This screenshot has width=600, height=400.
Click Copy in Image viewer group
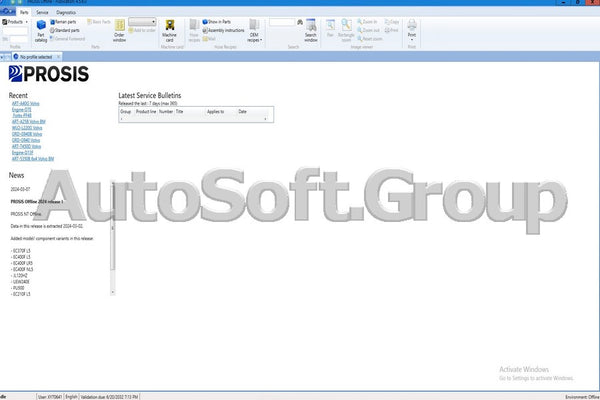point(392,22)
